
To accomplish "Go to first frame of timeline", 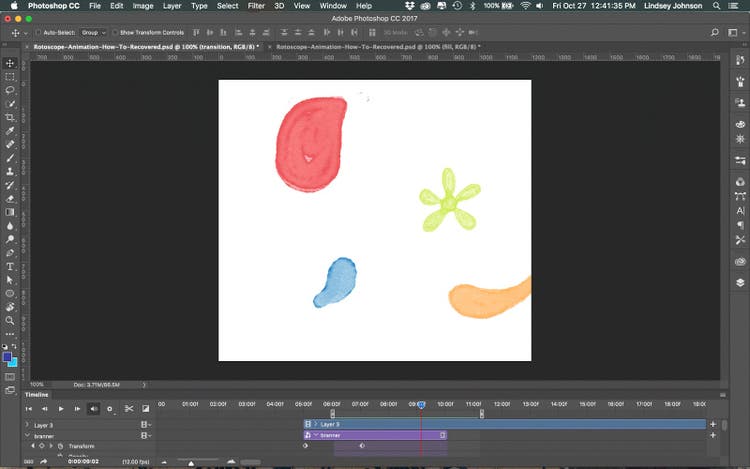I will (x=29, y=409).
